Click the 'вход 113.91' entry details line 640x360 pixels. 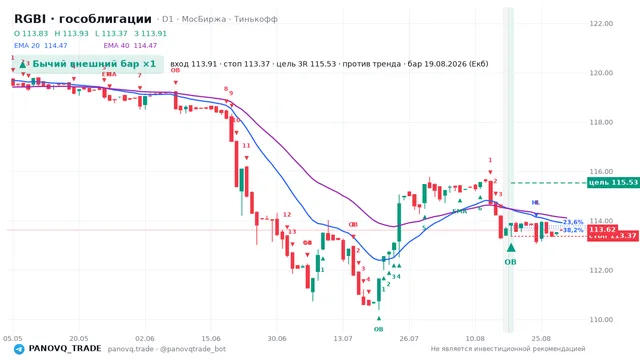329,64
